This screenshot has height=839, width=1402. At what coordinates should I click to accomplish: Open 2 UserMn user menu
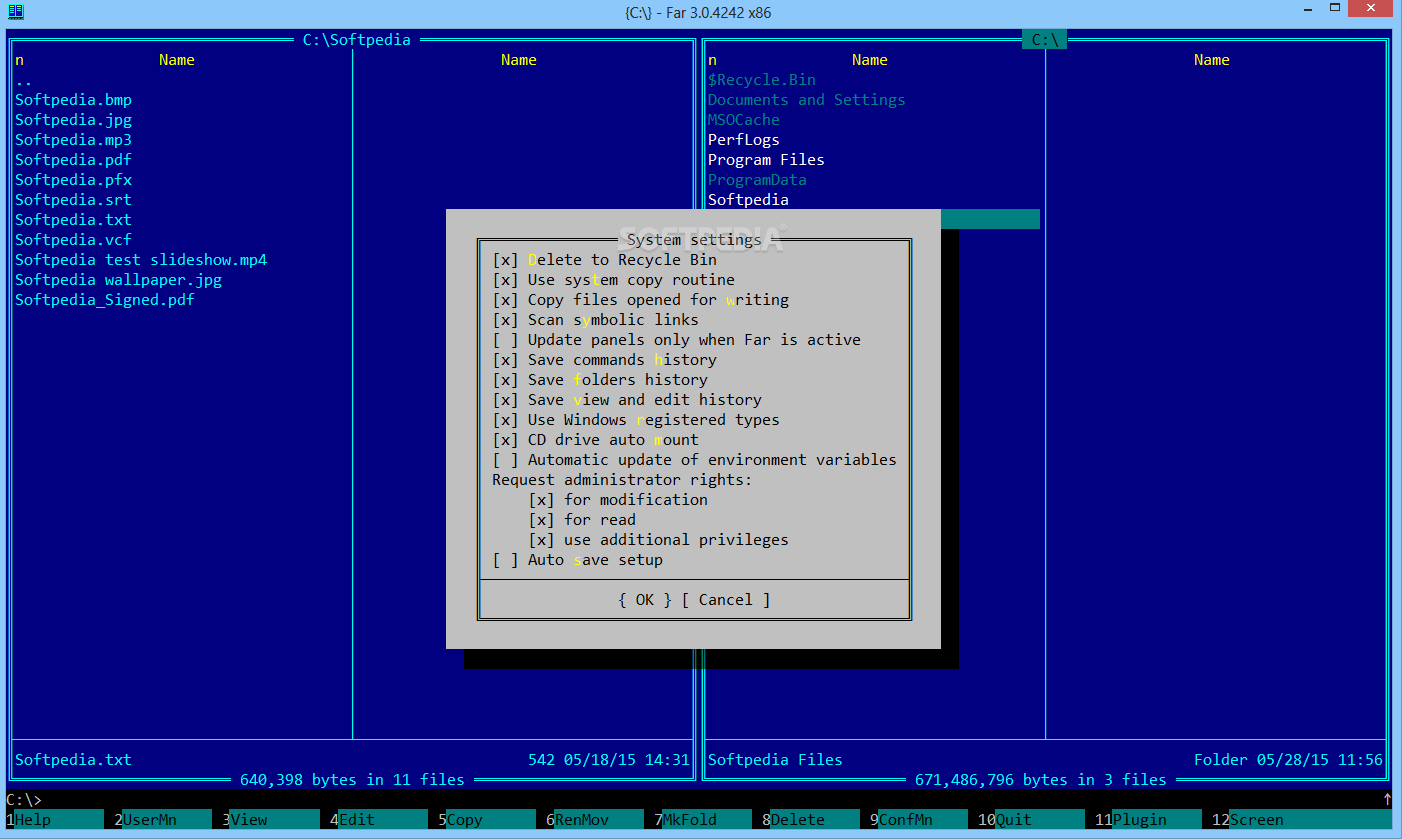click(162, 820)
